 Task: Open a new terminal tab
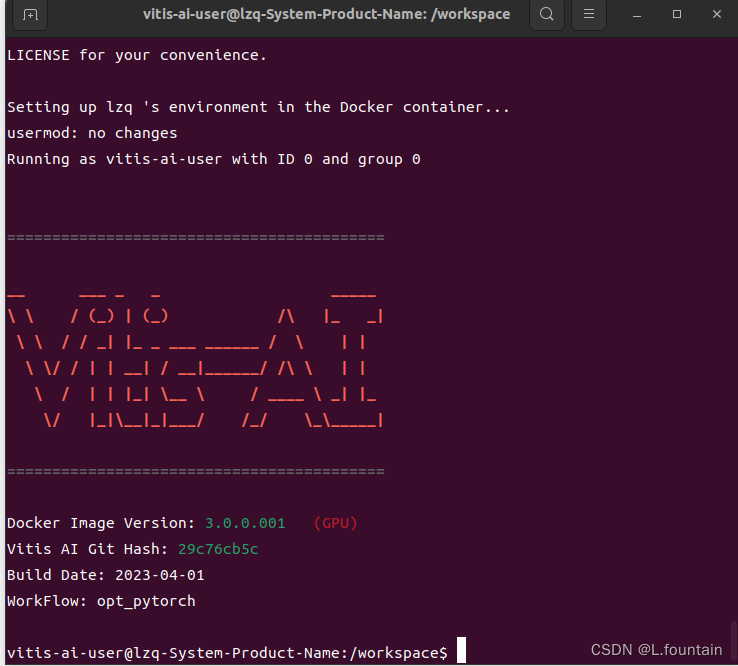(x=30, y=15)
